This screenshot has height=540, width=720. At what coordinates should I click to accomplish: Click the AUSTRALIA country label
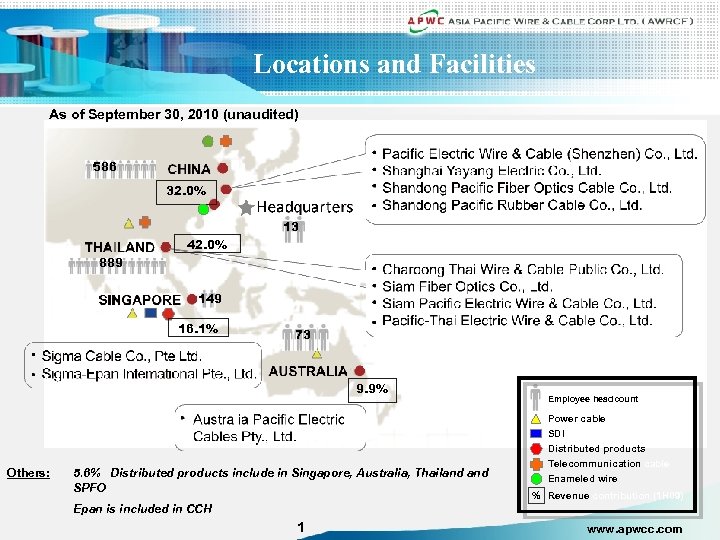308,371
